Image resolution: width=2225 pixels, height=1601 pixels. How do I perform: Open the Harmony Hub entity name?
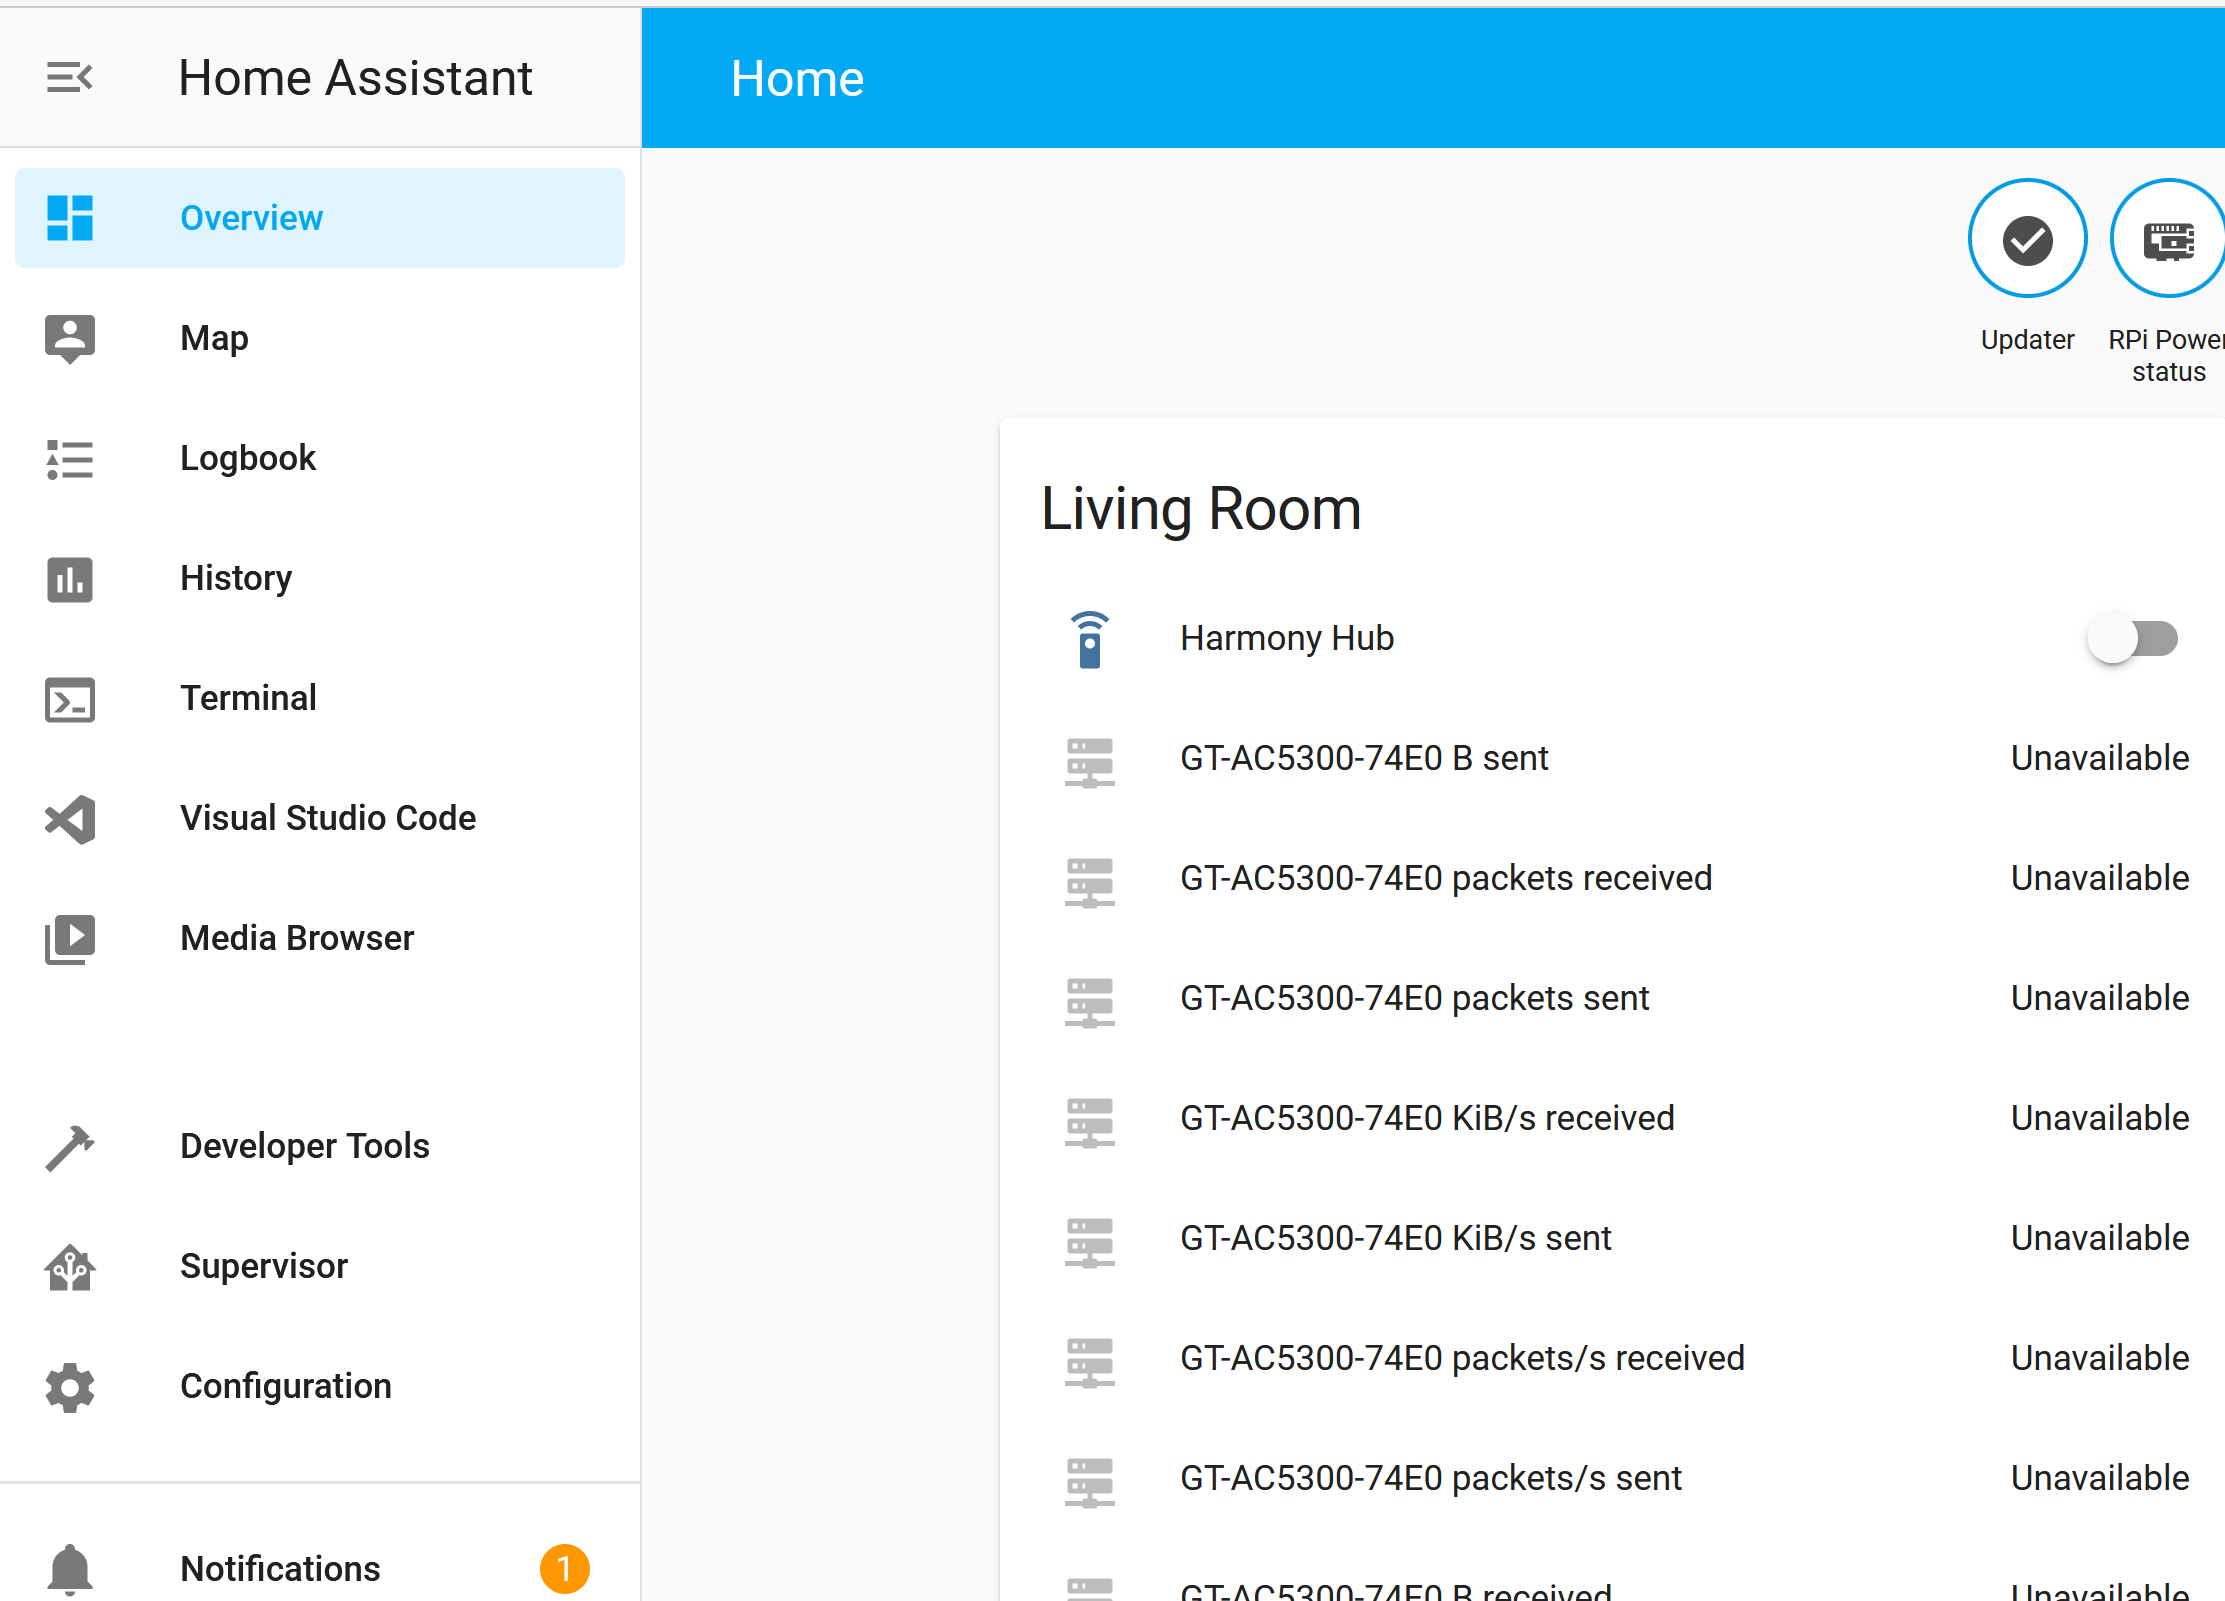click(1287, 638)
